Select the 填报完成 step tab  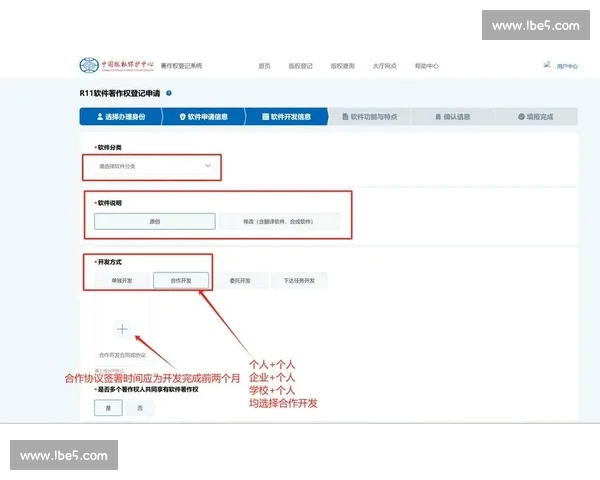click(x=536, y=116)
